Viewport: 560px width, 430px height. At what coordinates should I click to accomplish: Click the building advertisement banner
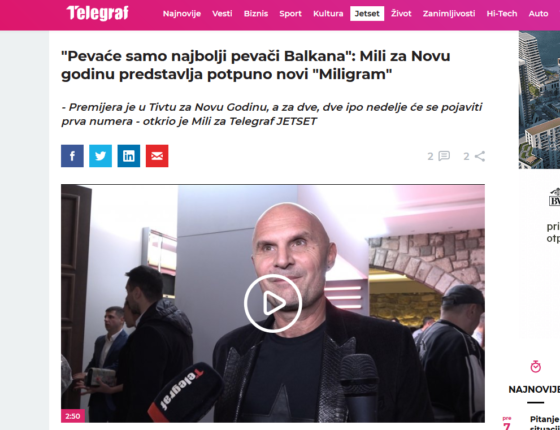pyautogui.click(x=539, y=100)
